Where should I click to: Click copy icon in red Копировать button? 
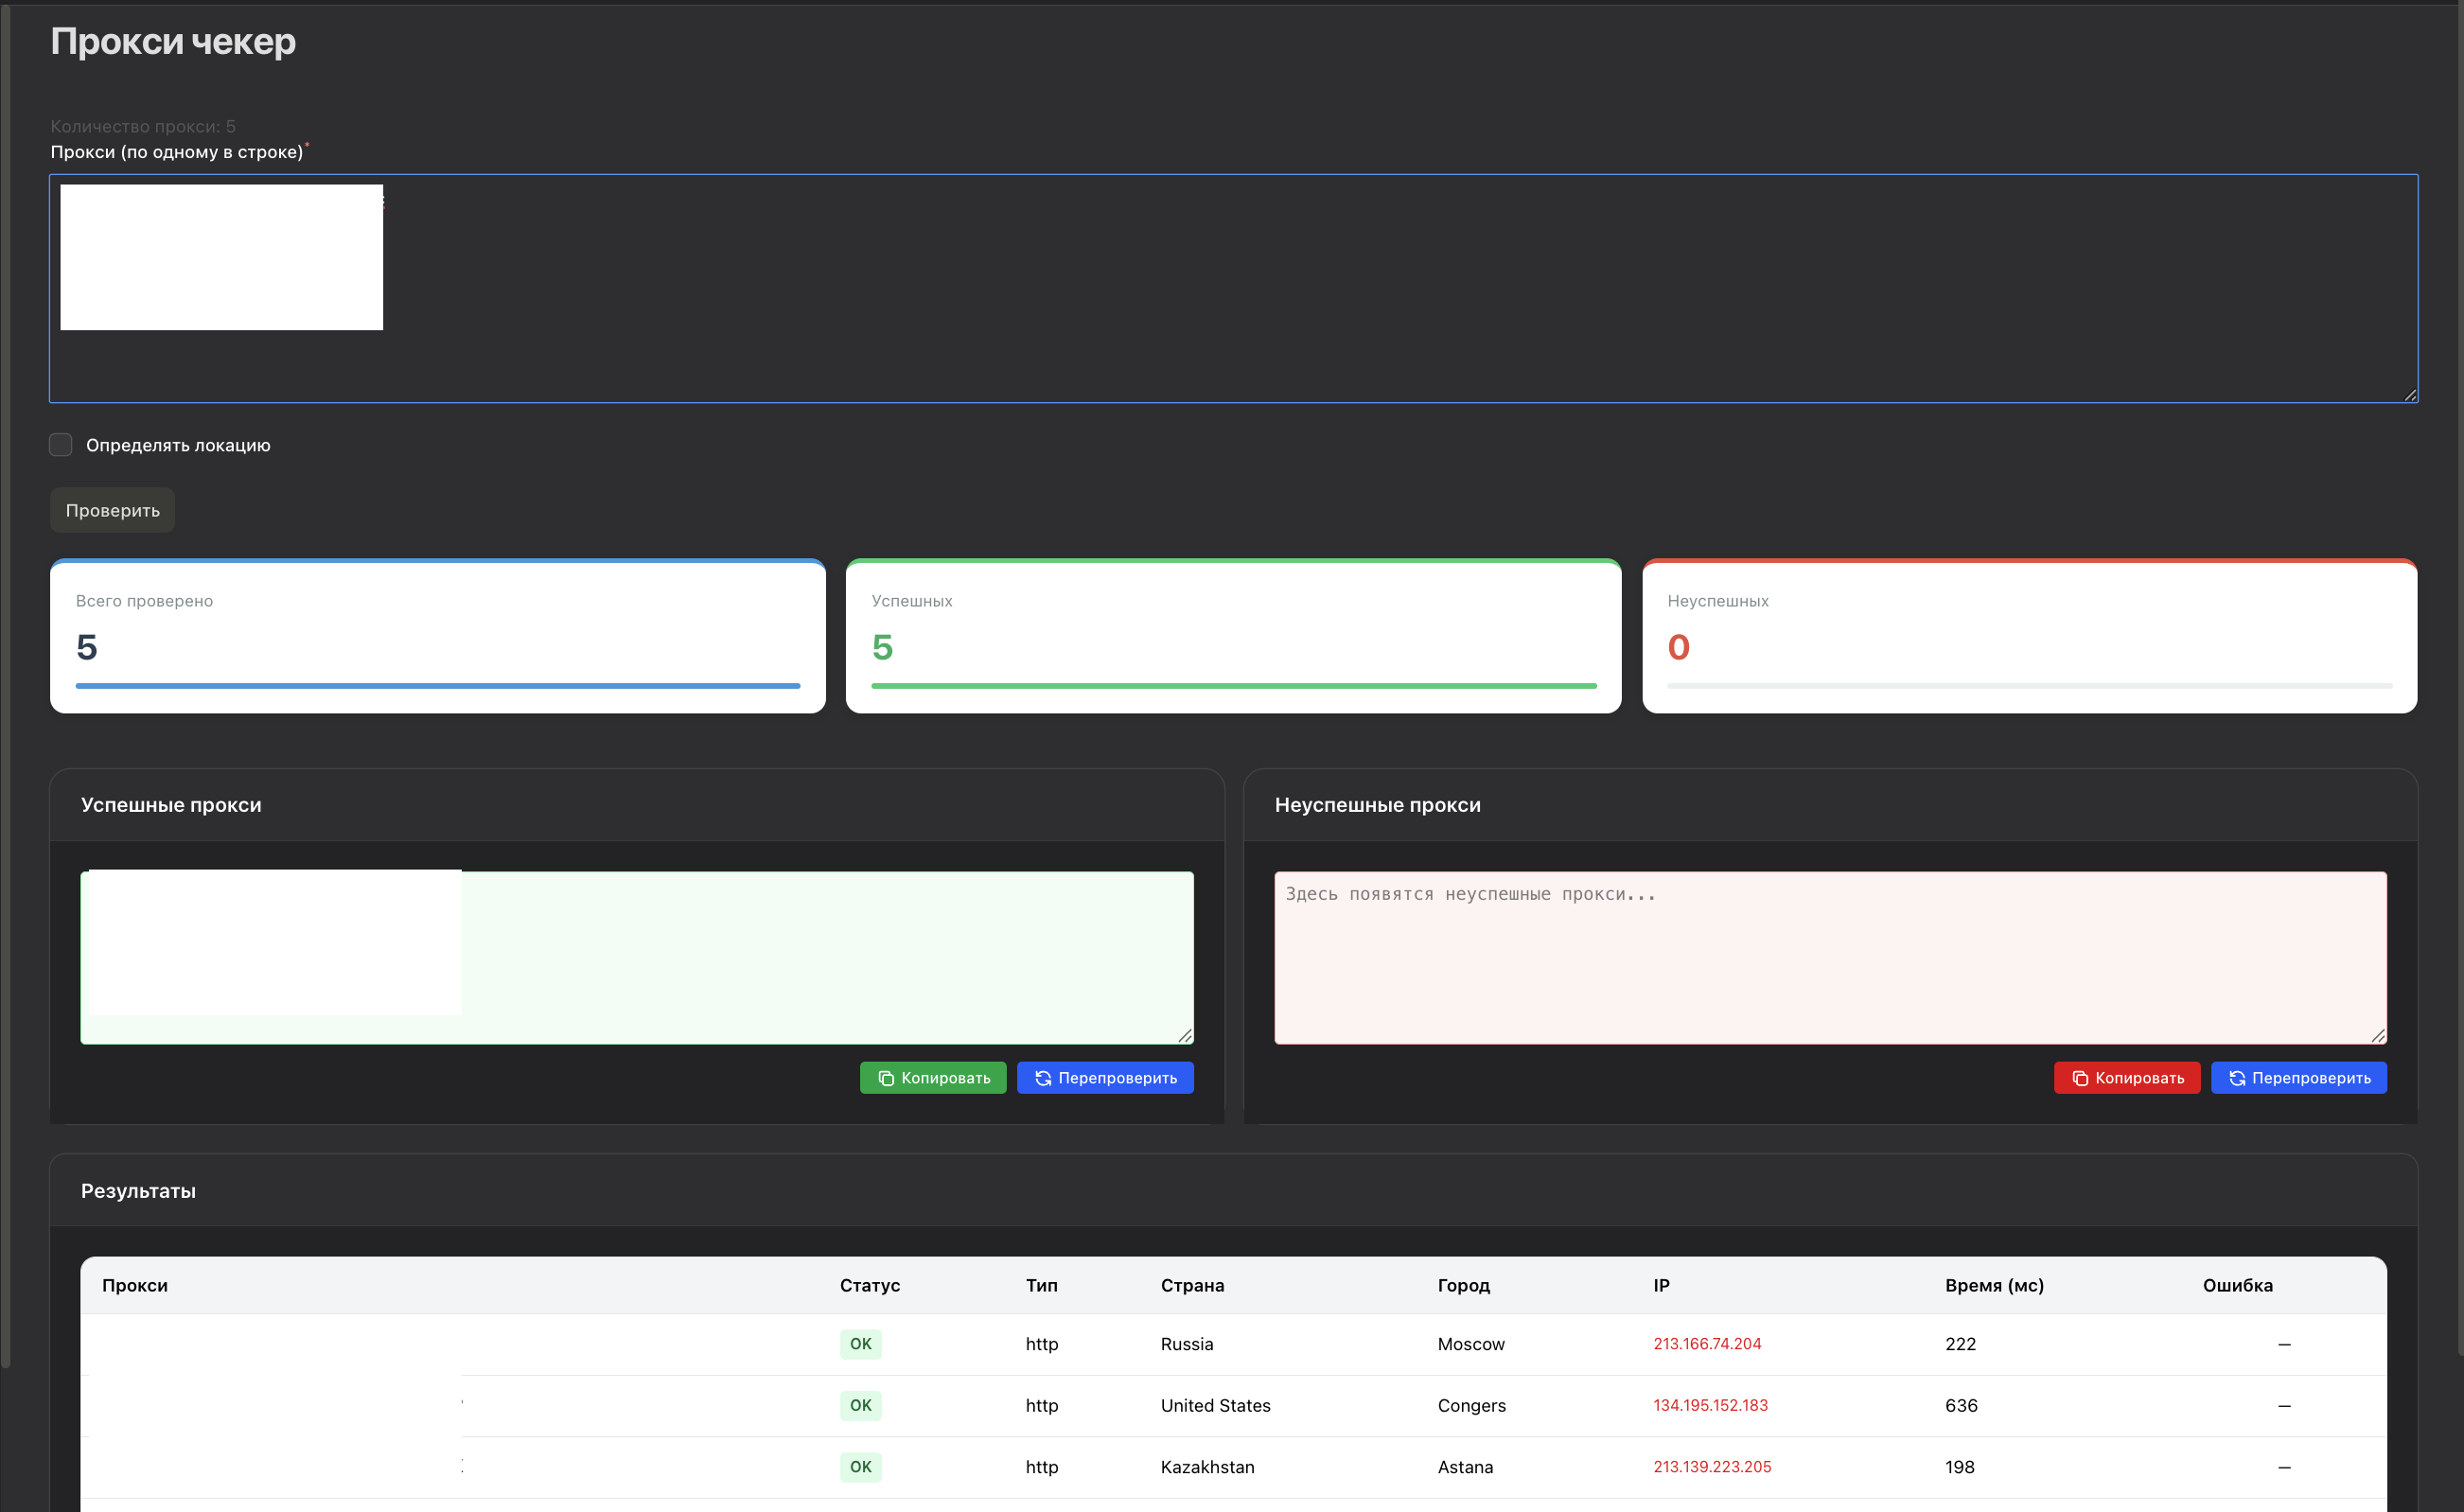pyautogui.click(x=2079, y=1078)
